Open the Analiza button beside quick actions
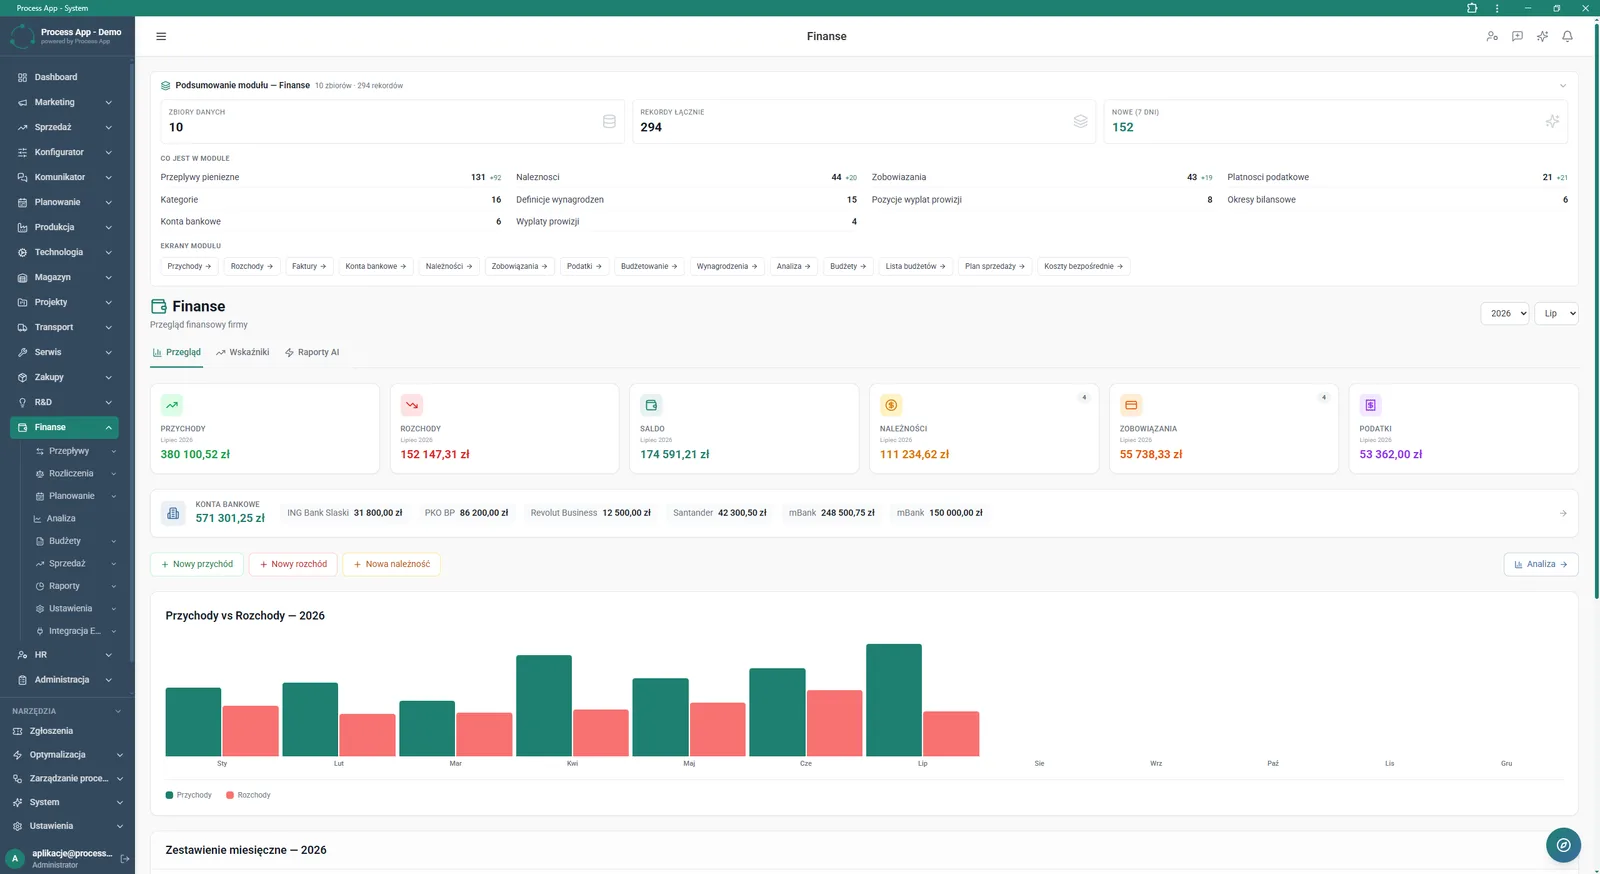The height and width of the screenshot is (874, 1600). click(1541, 564)
